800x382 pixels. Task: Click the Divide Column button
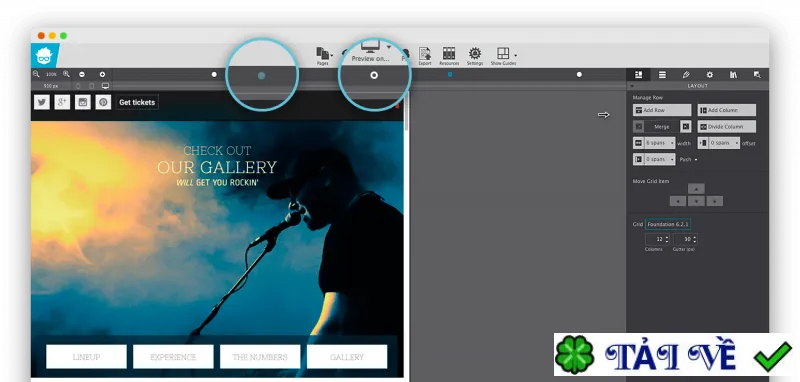tap(727, 126)
